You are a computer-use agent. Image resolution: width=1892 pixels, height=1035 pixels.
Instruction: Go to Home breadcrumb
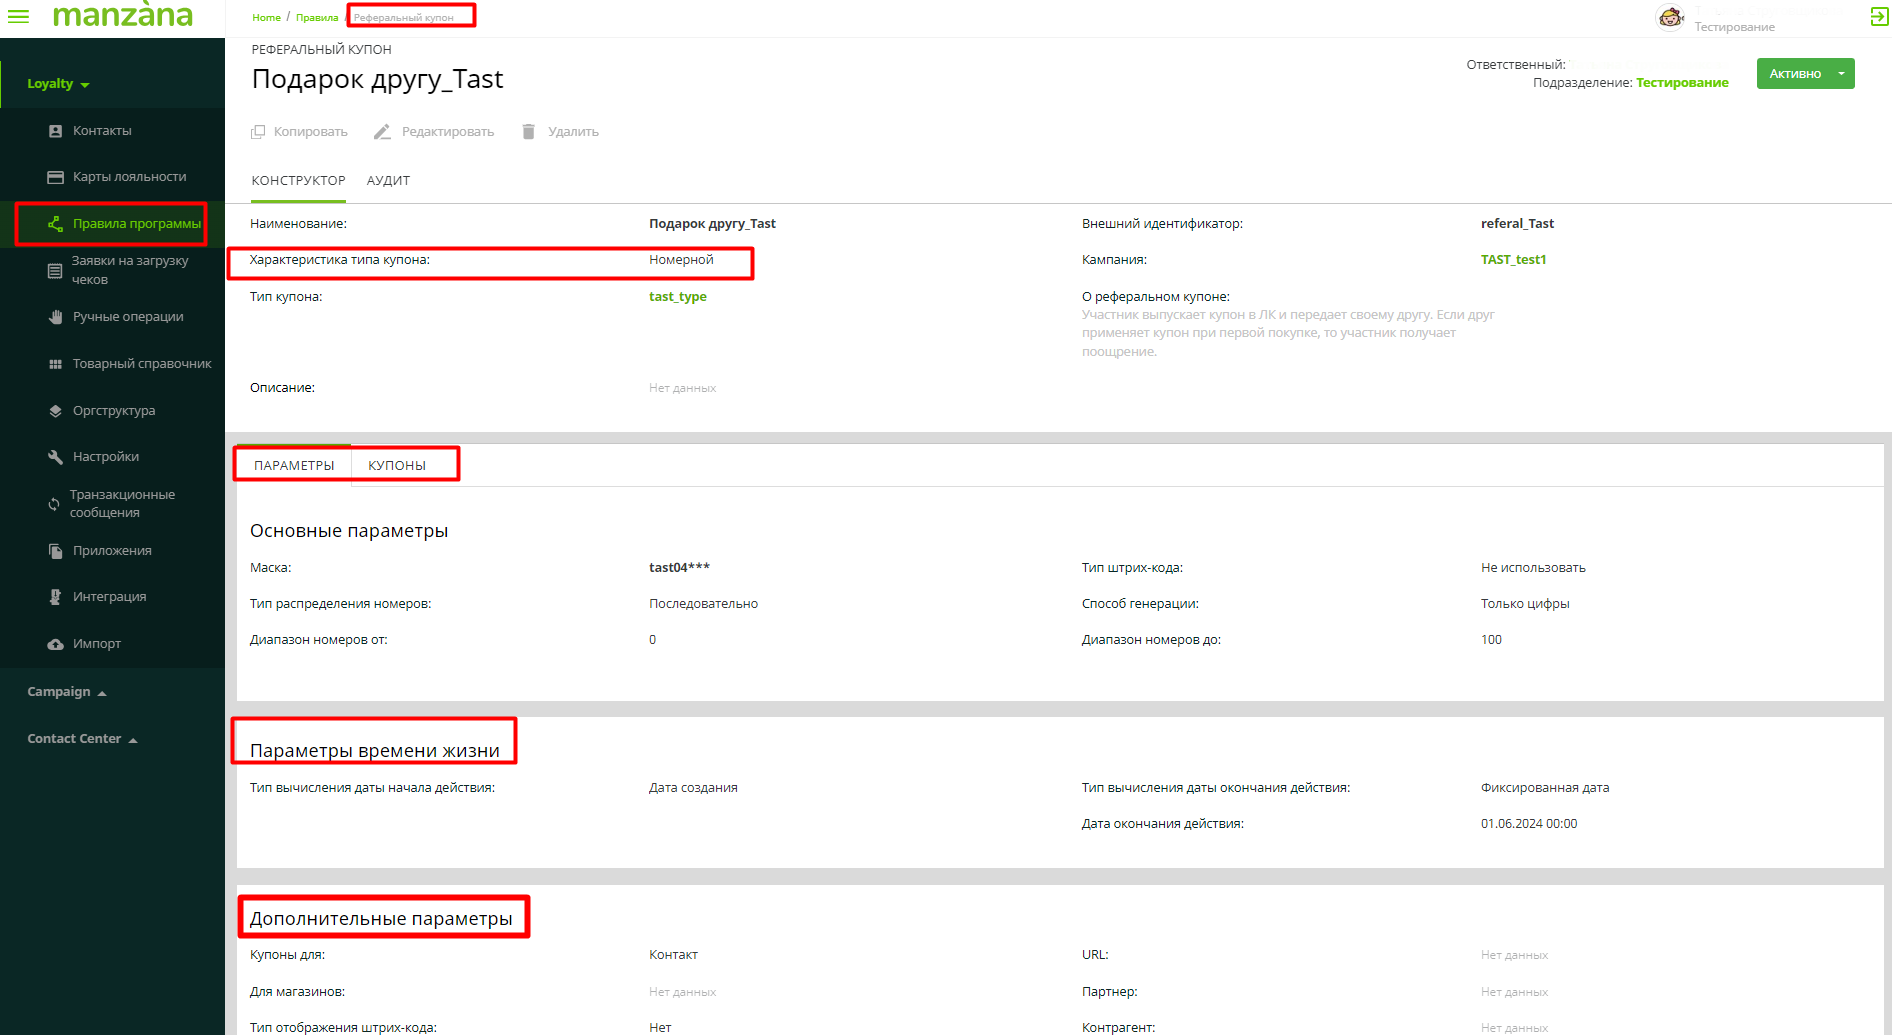[x=266, y=18]
